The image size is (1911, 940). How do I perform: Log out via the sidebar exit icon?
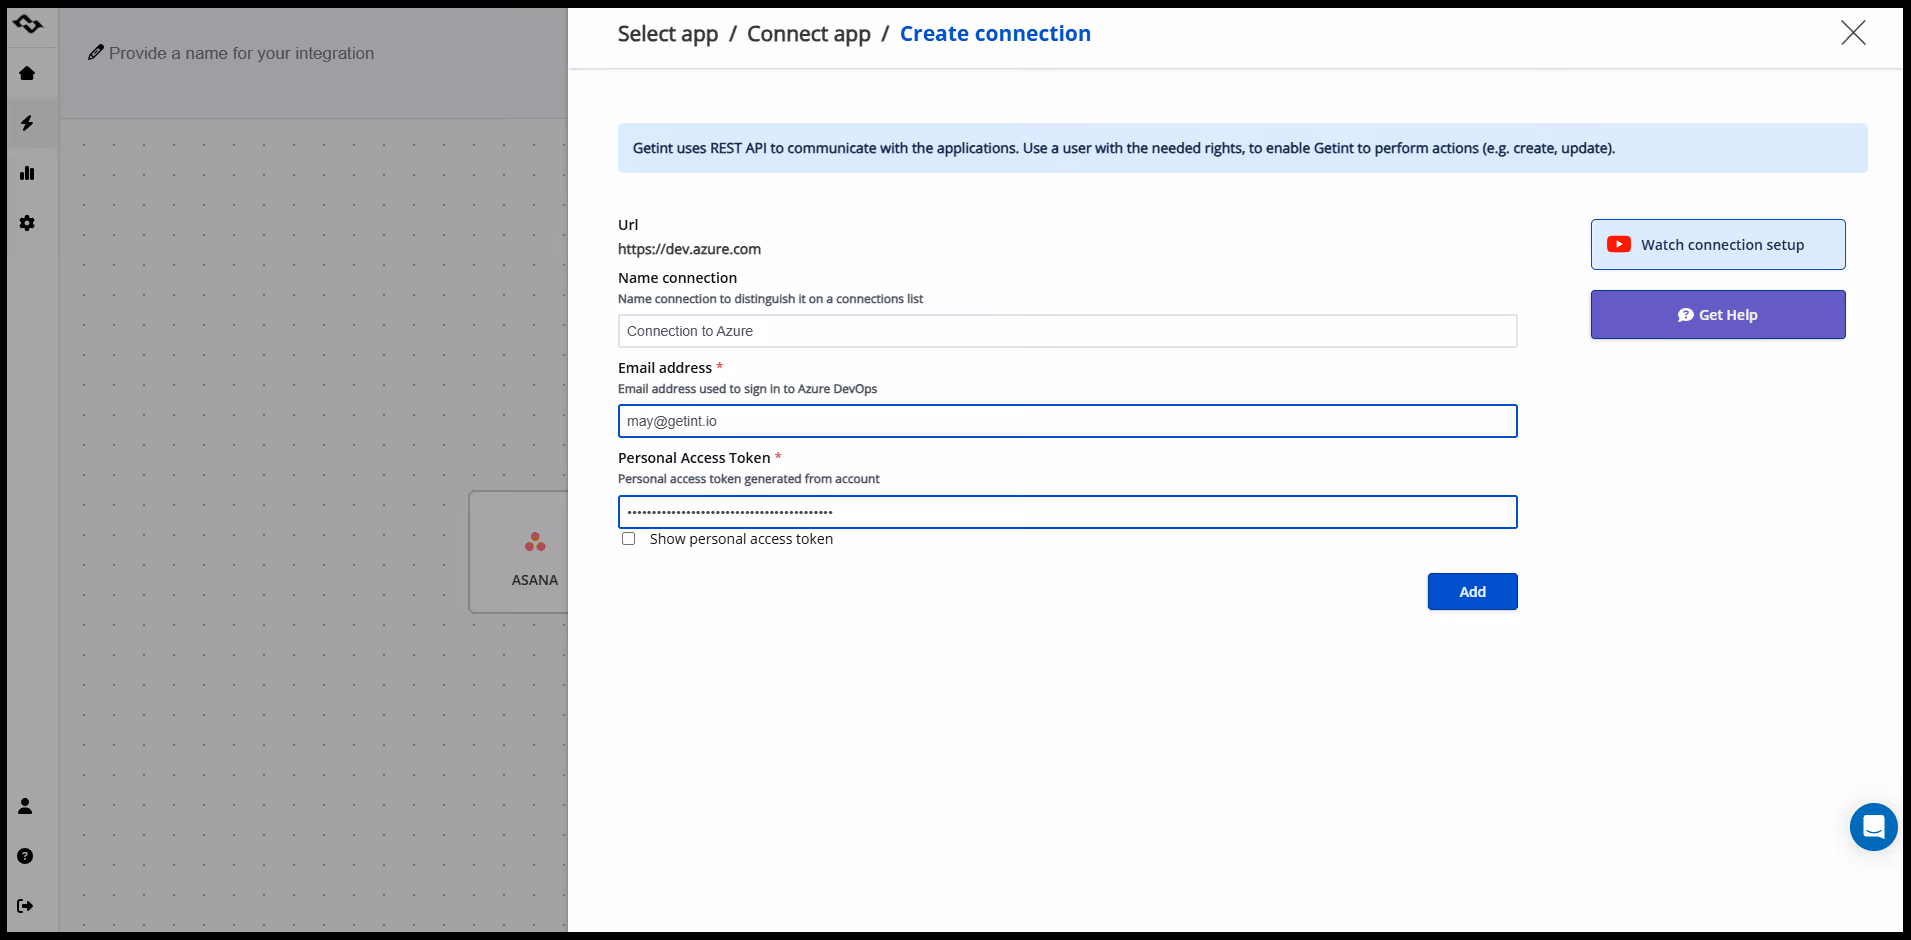[24, 906]
